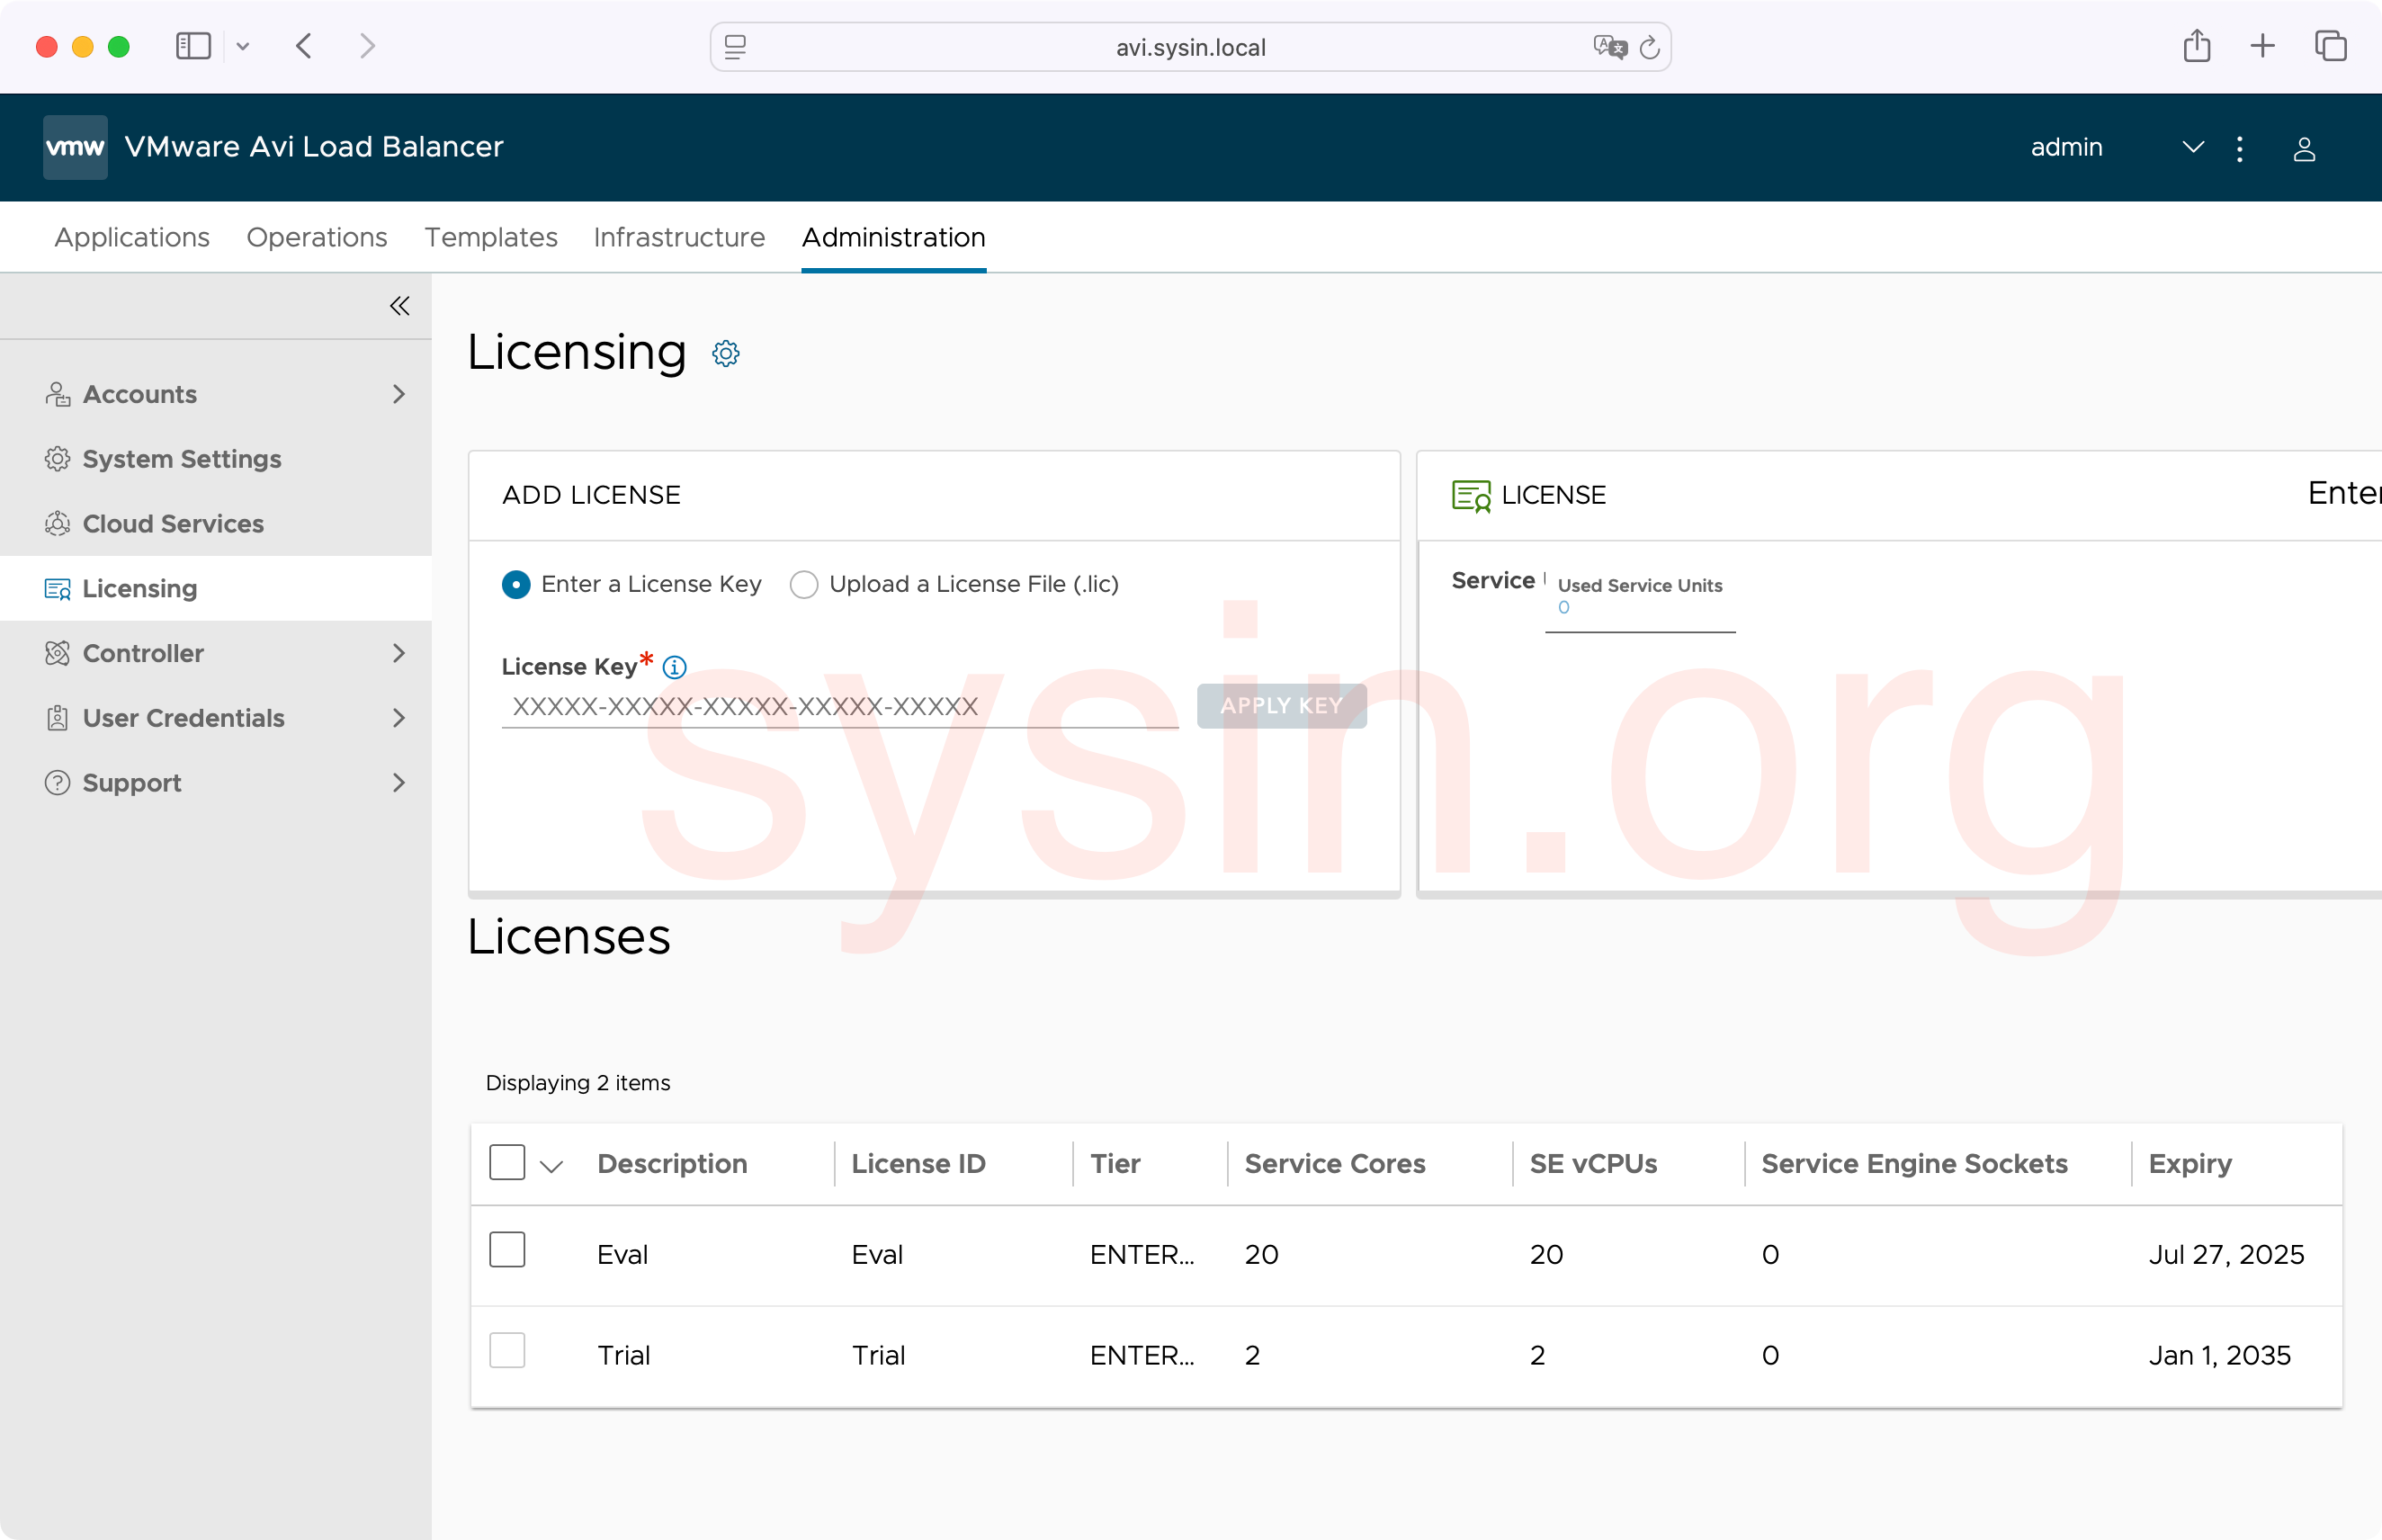Tick the select-all checkbox in table header
The height and width of the screenshot is (1540, 2382).
(x=507, y=1162)
